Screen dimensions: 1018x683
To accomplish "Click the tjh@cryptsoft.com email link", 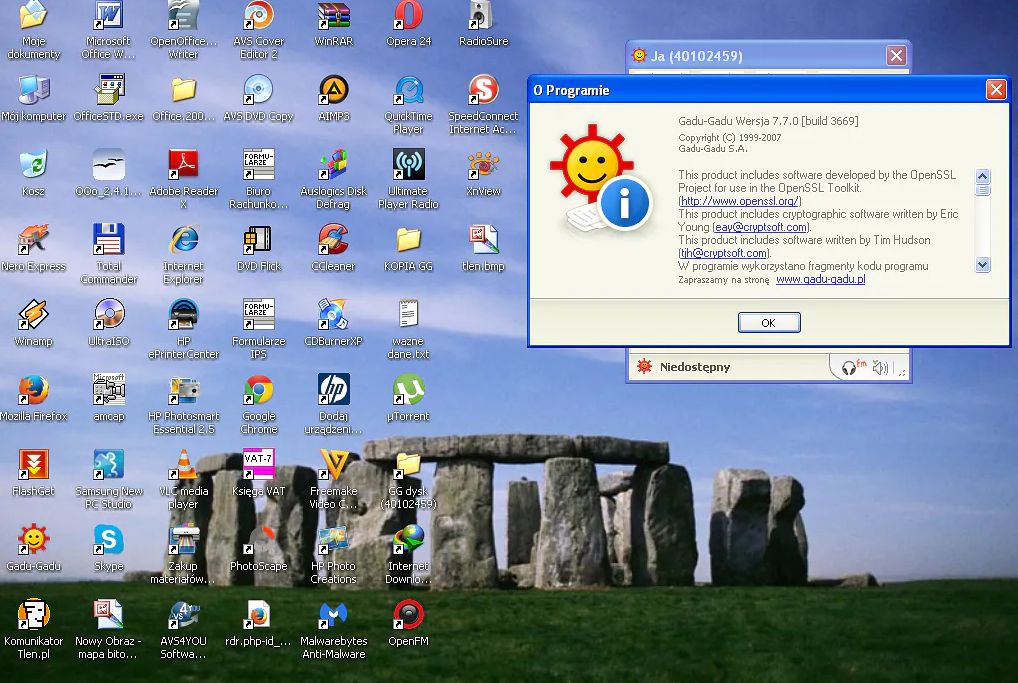I will click(x=723, y=253).
